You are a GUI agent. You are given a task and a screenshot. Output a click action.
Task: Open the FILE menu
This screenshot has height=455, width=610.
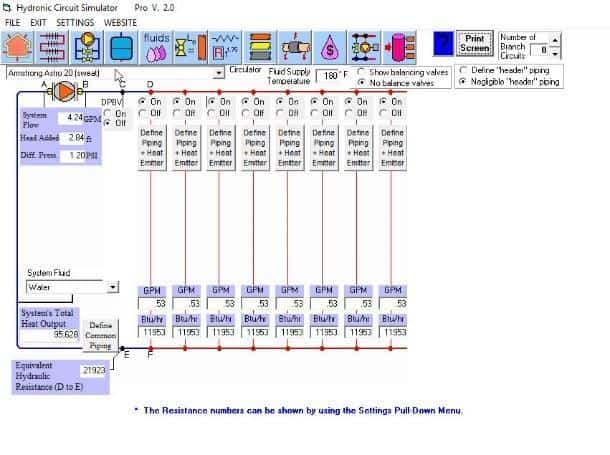tap(13, 21)
